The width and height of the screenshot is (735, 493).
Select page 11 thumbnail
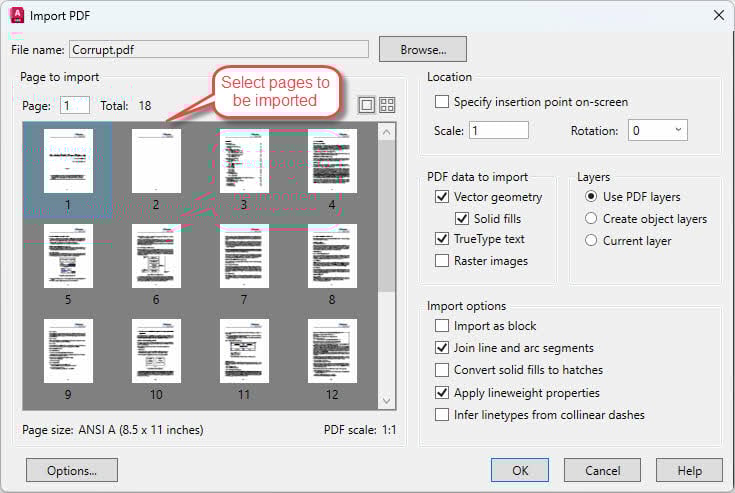click(x=244, y=351)
